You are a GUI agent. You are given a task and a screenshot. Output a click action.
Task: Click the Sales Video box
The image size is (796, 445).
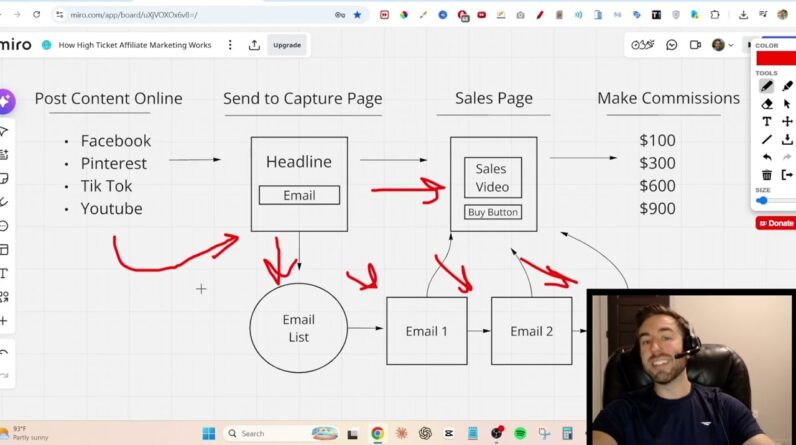point(492,178)
